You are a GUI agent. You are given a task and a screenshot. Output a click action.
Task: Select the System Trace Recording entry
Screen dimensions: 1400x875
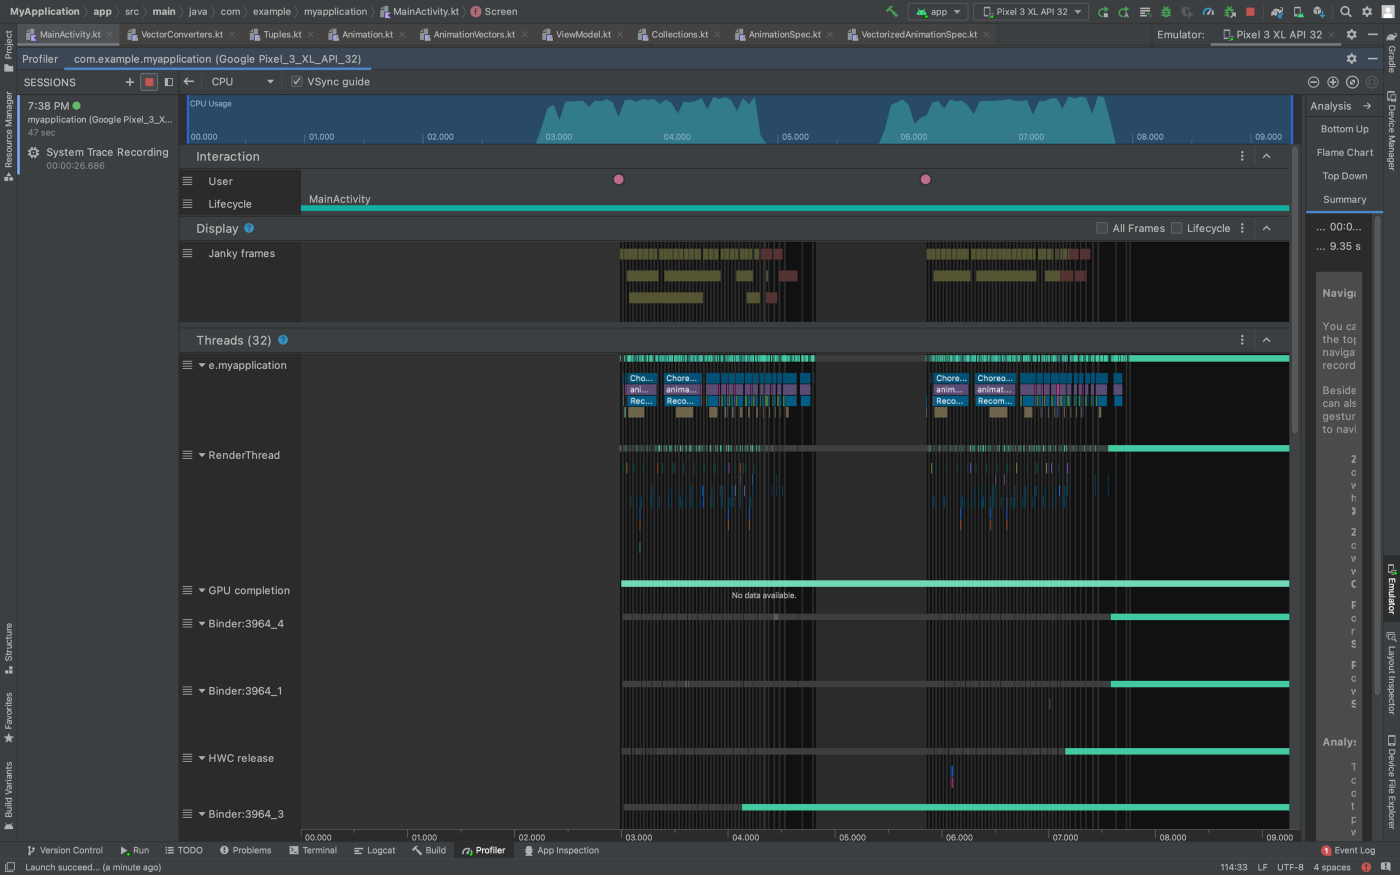(106, 153)
